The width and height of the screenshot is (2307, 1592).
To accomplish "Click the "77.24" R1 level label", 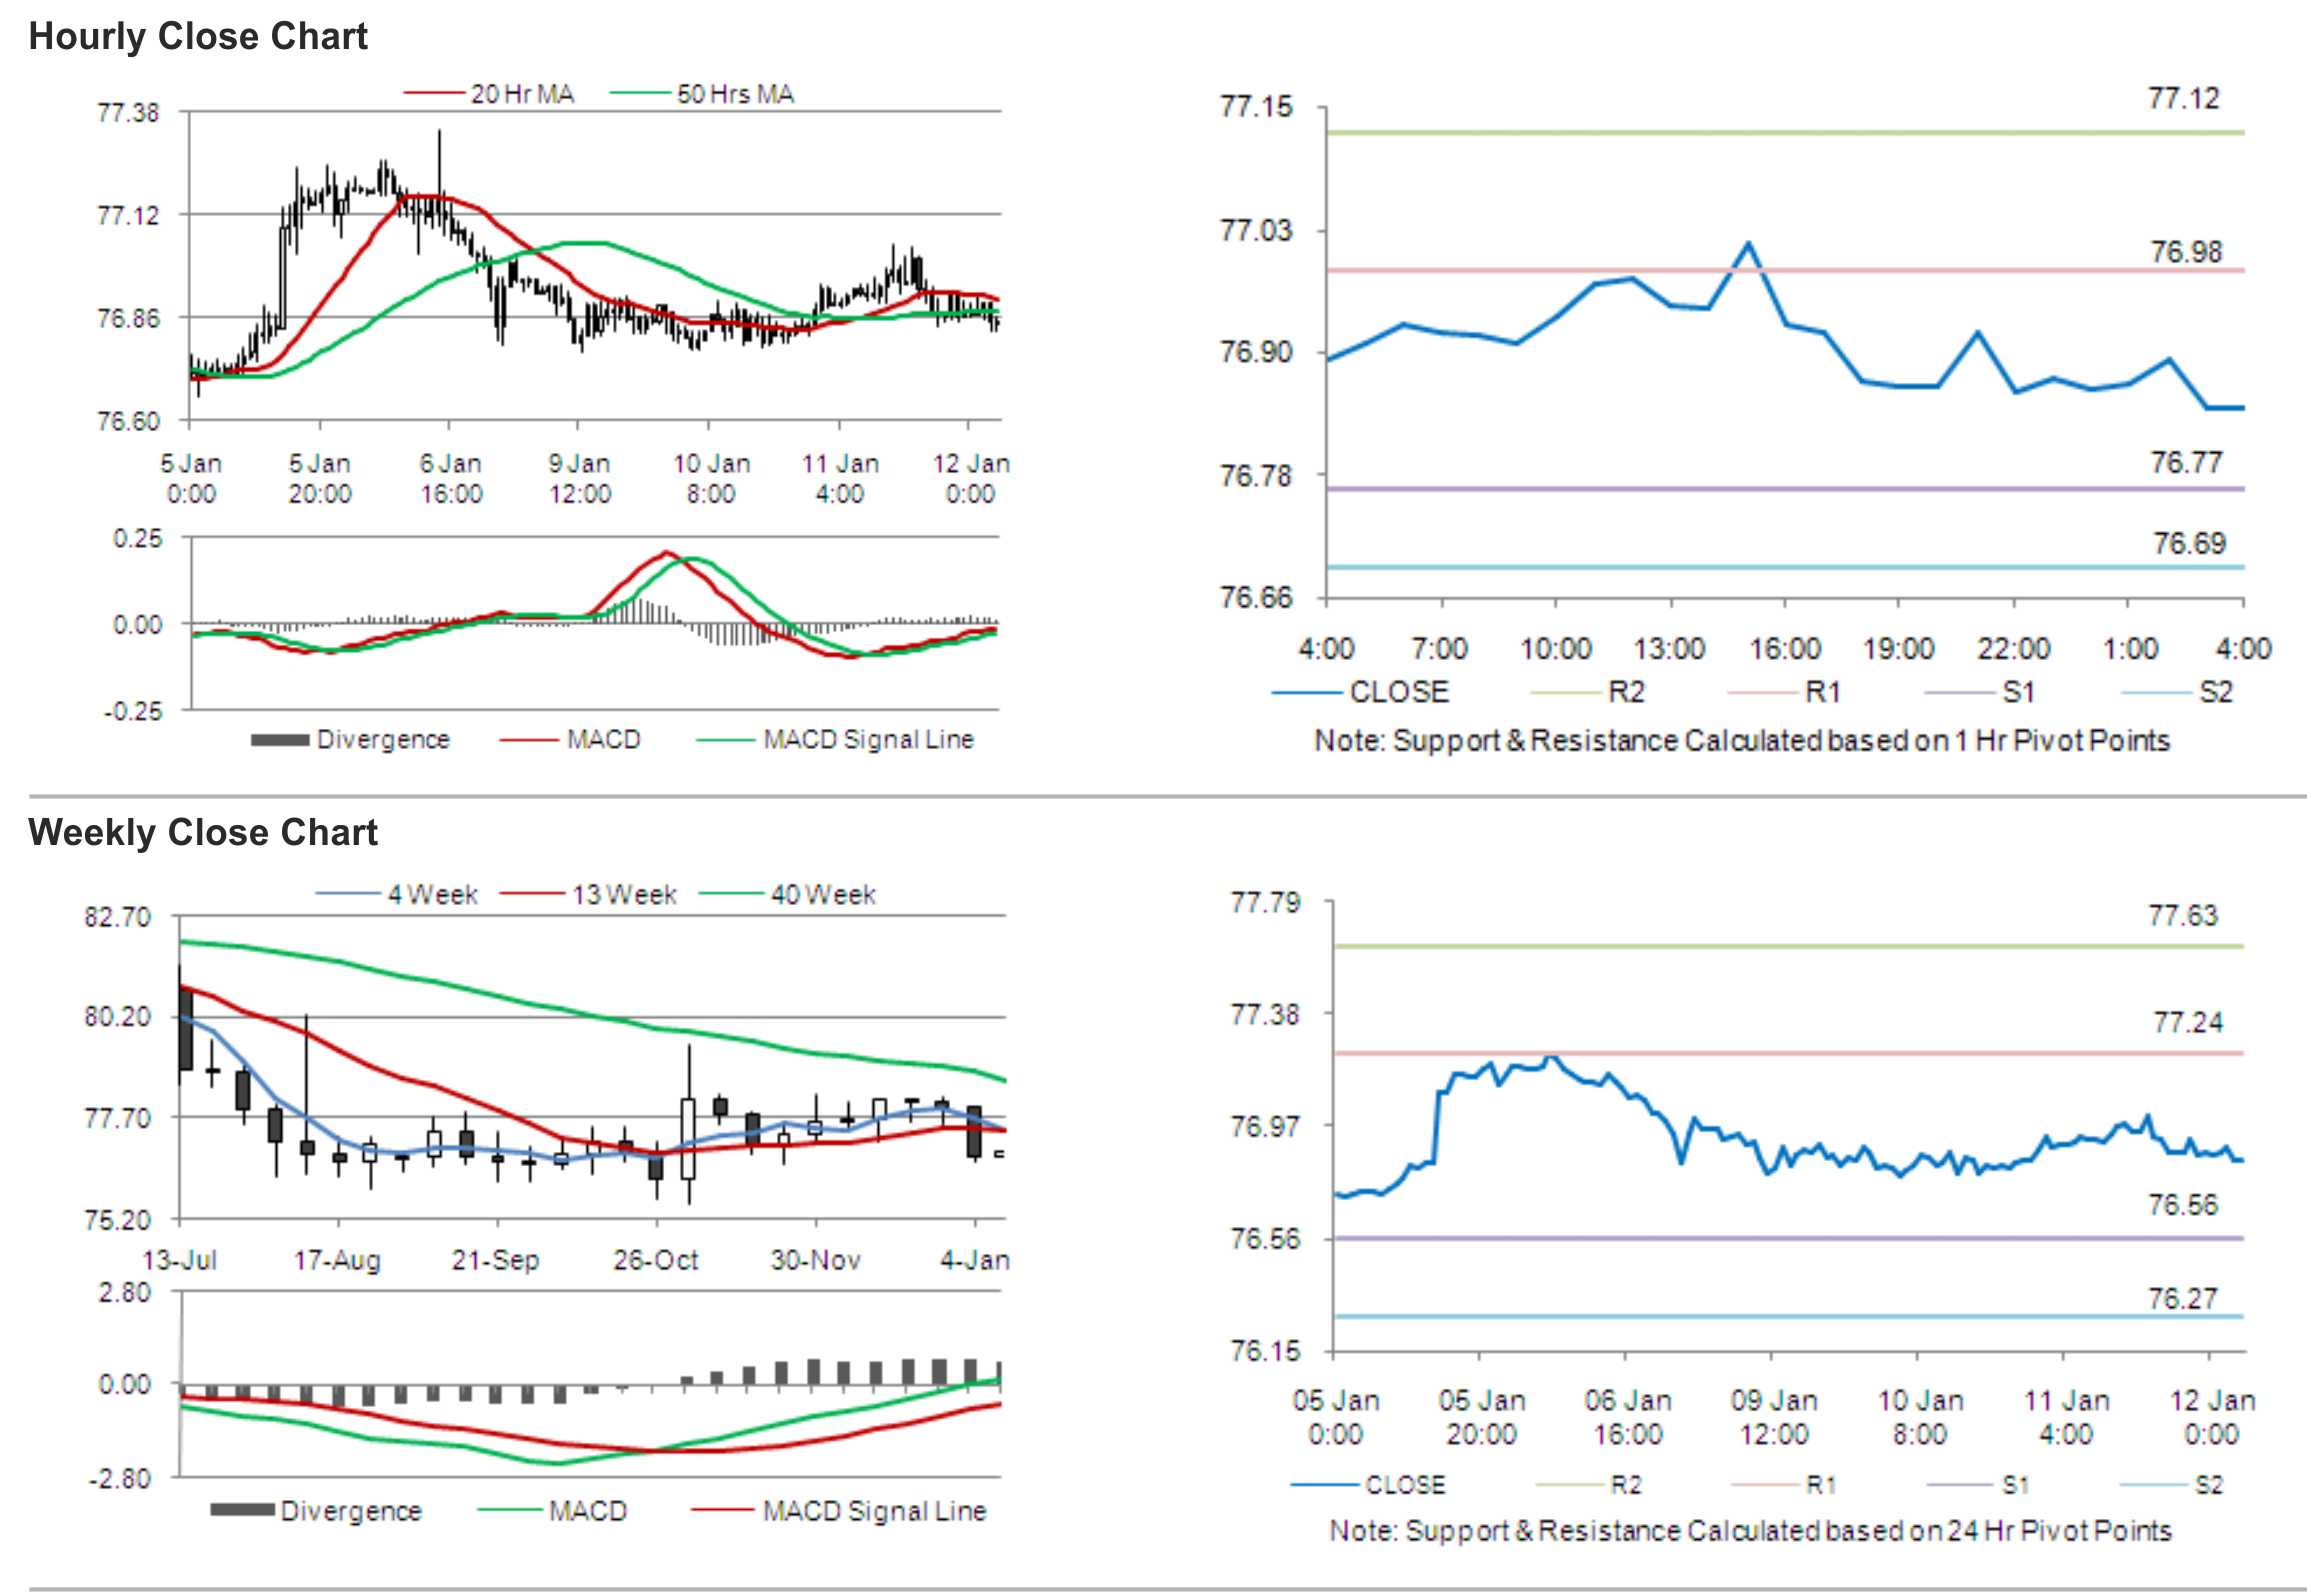I will click(x=2188, y=1023).
